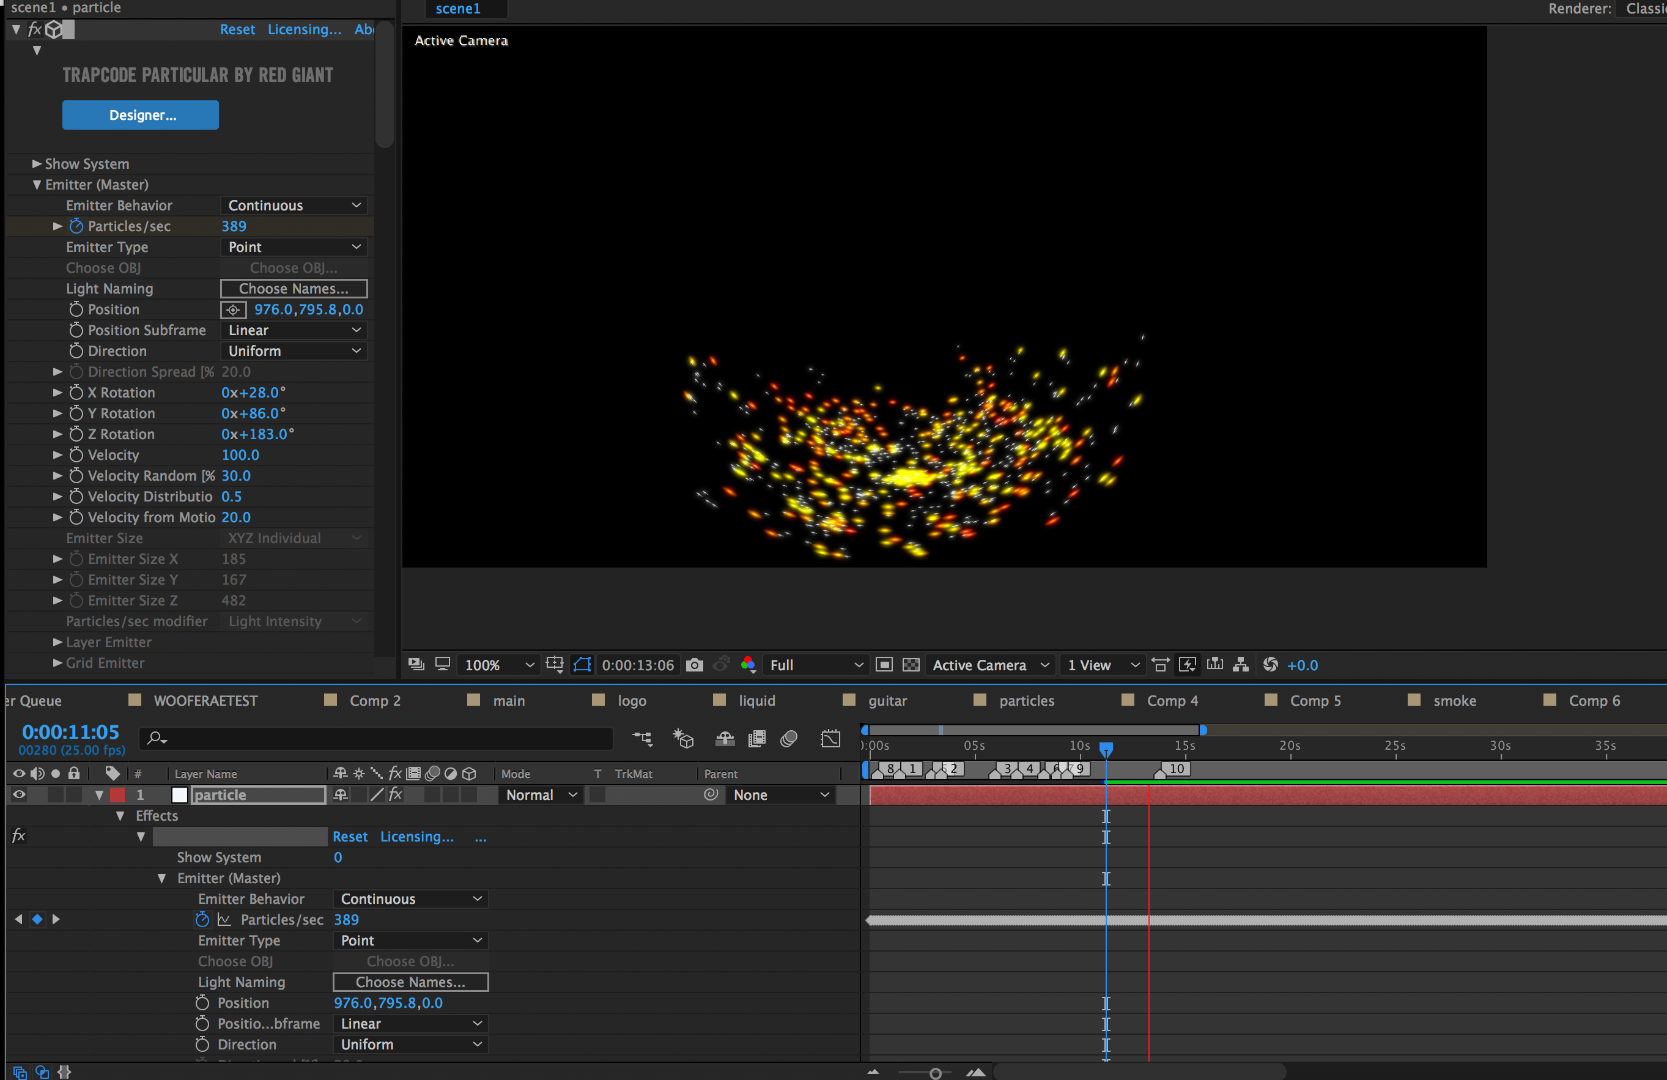The image size is (1667, 1080).
Task: Click the Parent pick whip for particle layer
Action: tap(711, 795)
